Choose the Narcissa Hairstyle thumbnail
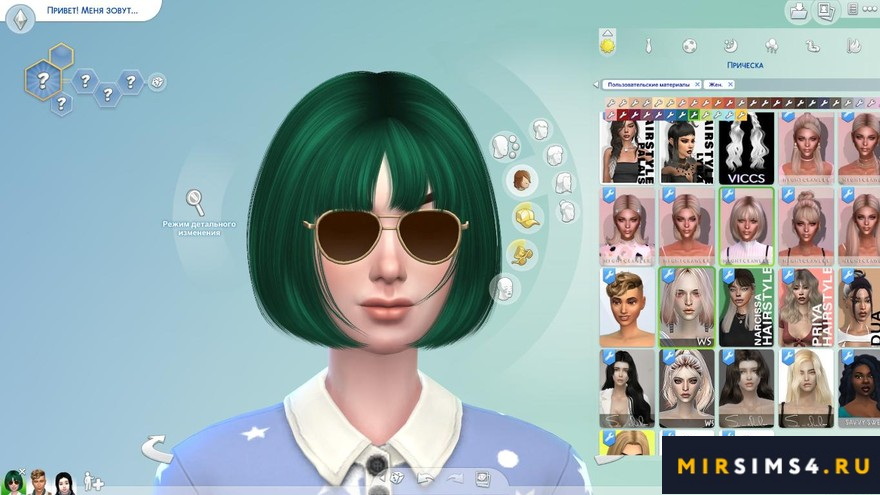880x495 pixels. coord(746,308)
